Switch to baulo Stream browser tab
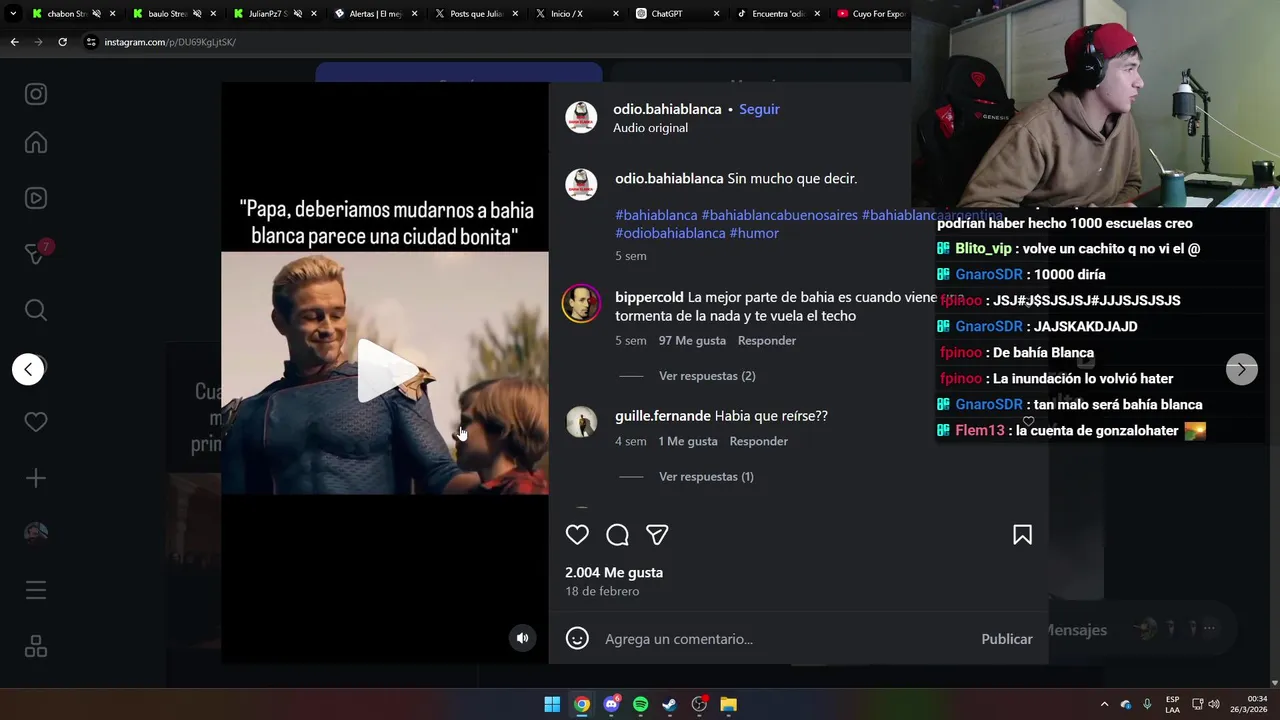The width and height of the screenshot is (1280, 720). click(x=172, y=14)
